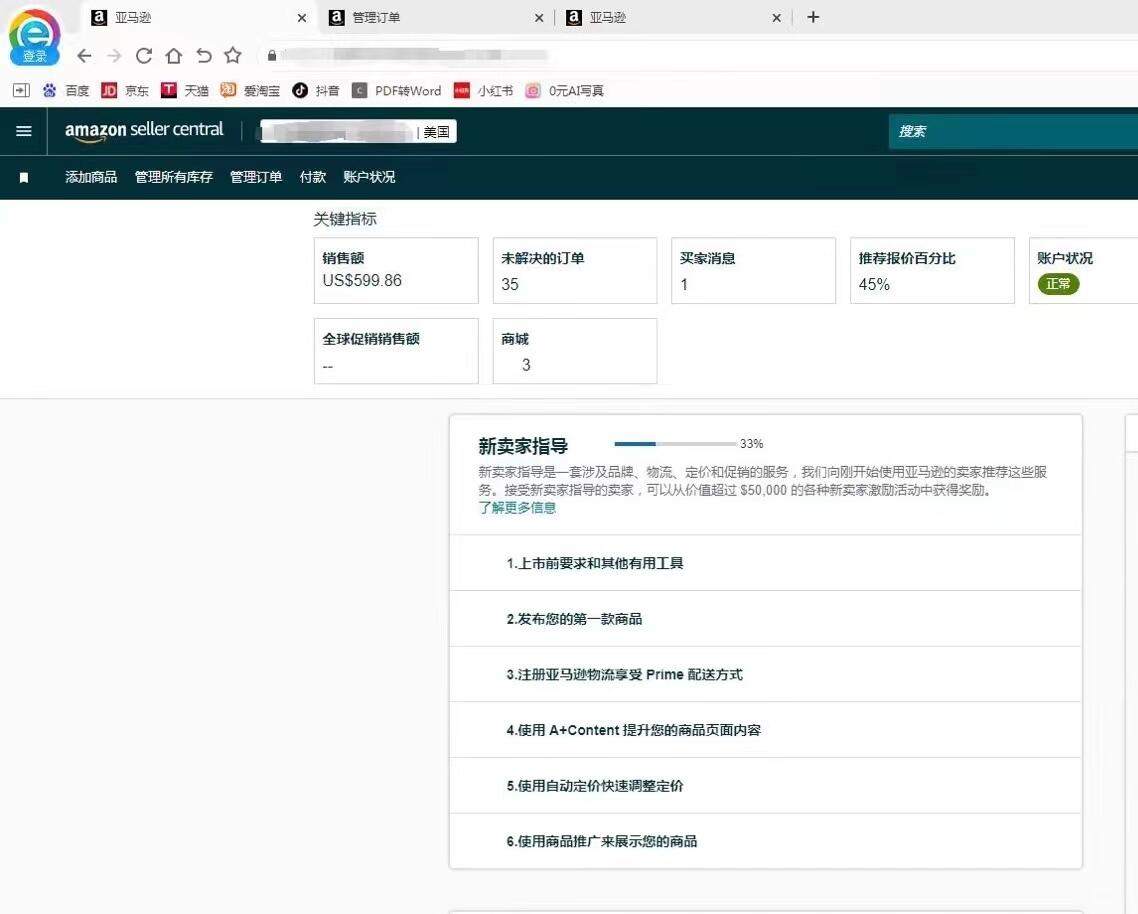Open the 商城 3 card
Image resolution: width=1138 pixels, height=914 pixels.
point(575,351)
